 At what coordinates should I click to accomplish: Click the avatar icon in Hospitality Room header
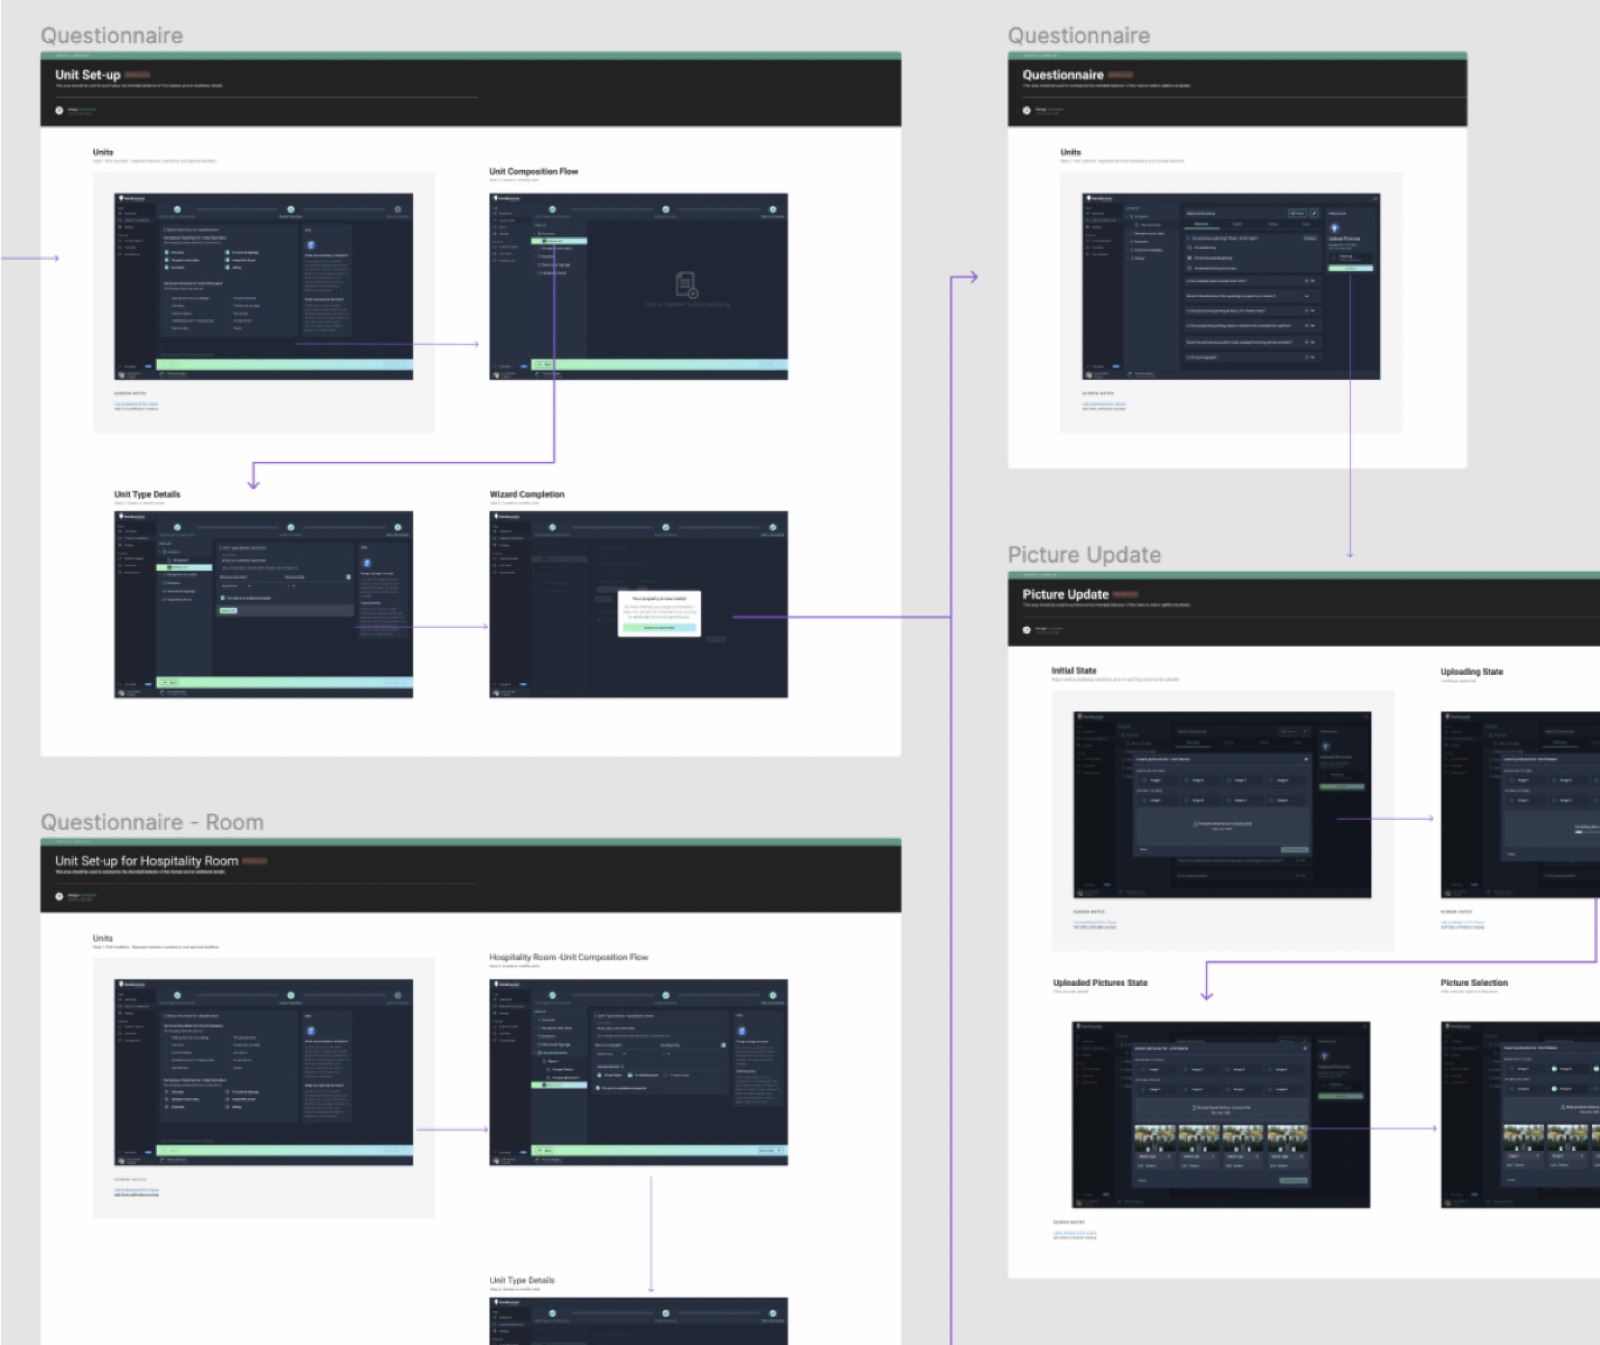[x=59, y=897]
